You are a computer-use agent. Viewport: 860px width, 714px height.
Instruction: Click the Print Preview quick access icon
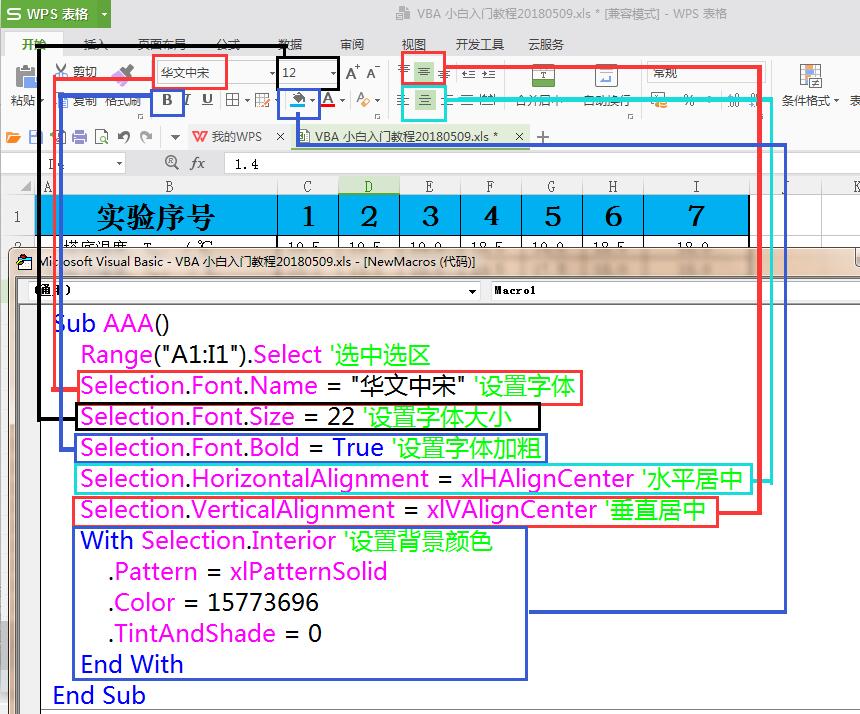(101, 137)
